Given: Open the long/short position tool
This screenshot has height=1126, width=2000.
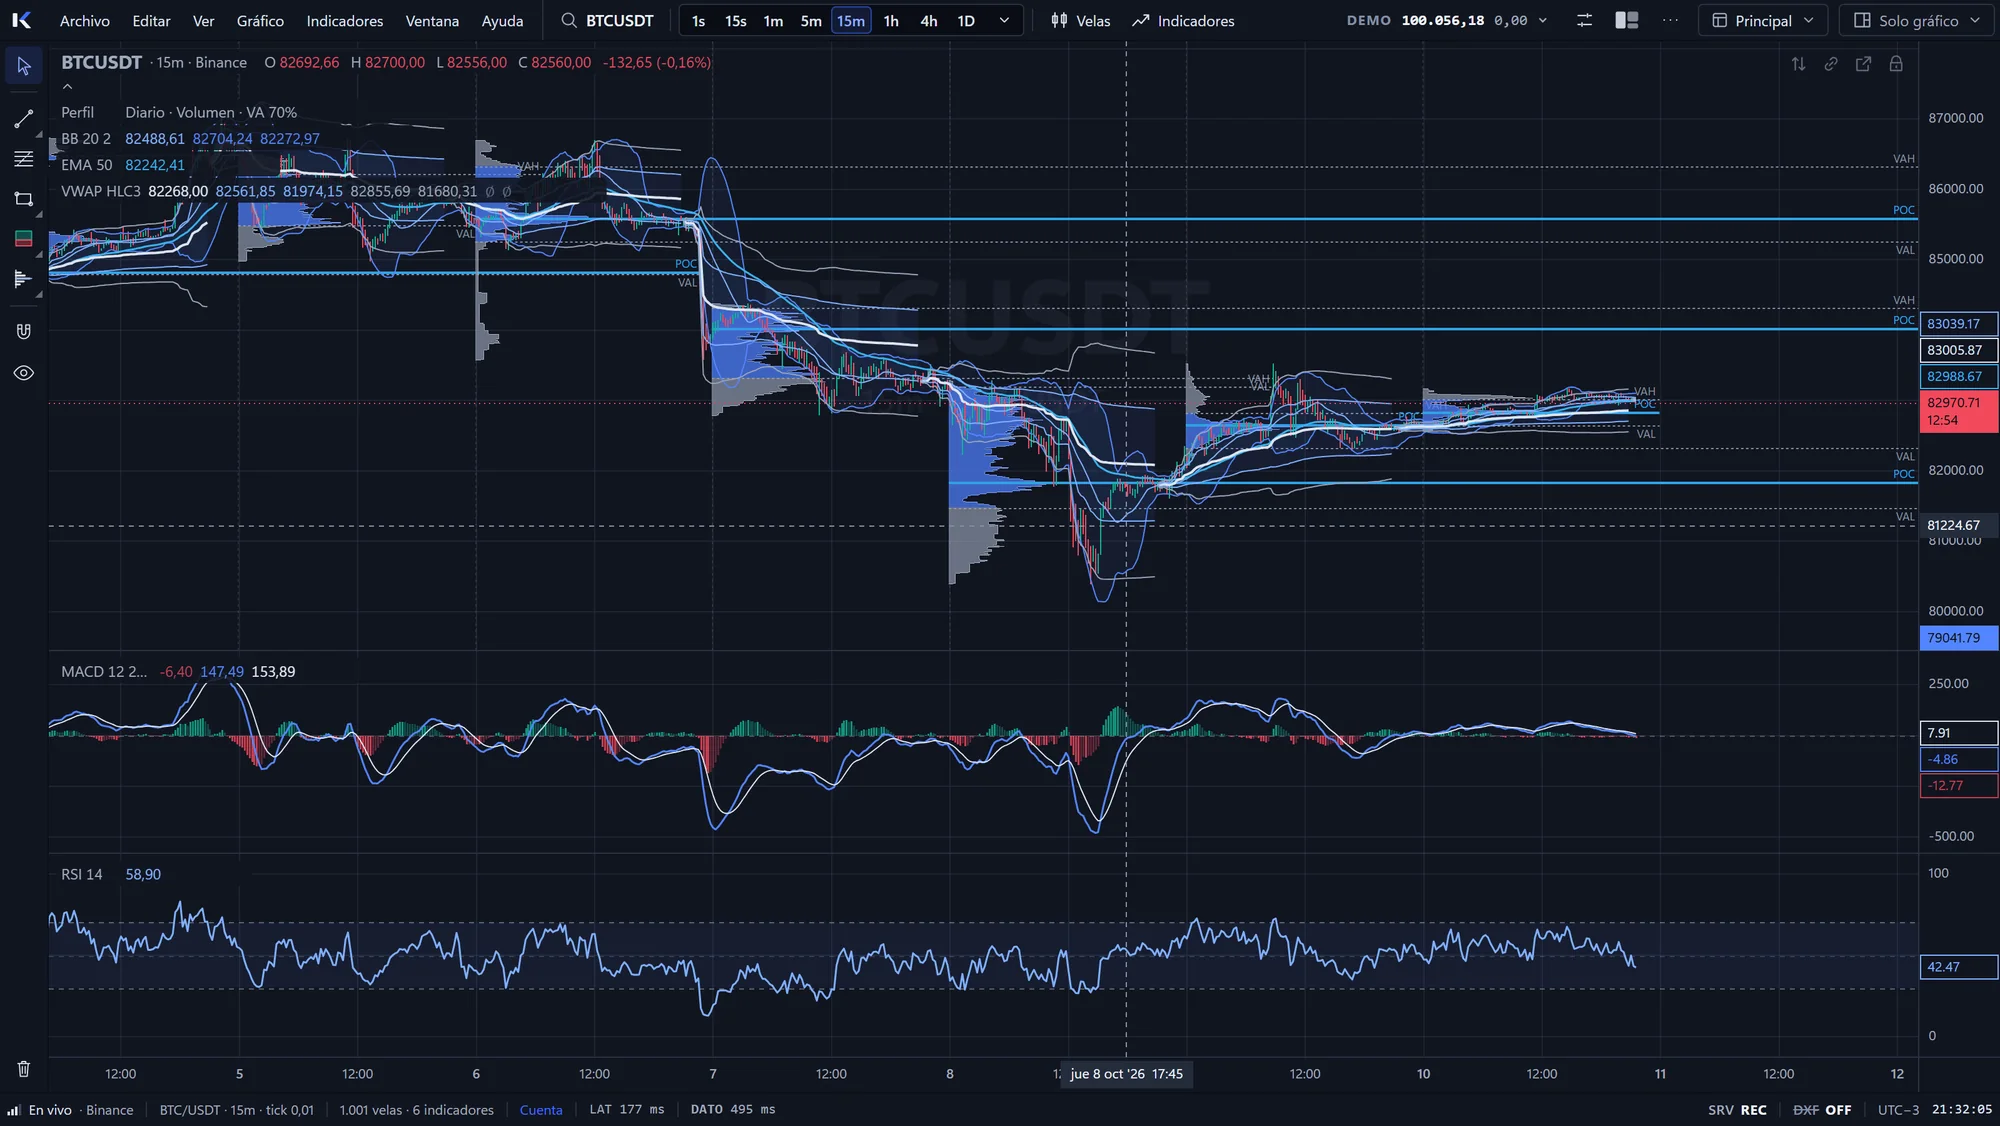Looking at the screenshot, I should 24,238.
